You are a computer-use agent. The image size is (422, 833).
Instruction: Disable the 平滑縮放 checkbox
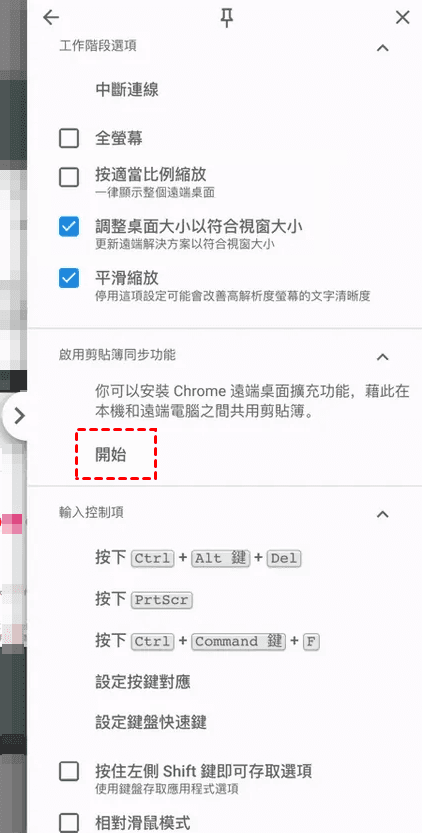coord(69,278)
